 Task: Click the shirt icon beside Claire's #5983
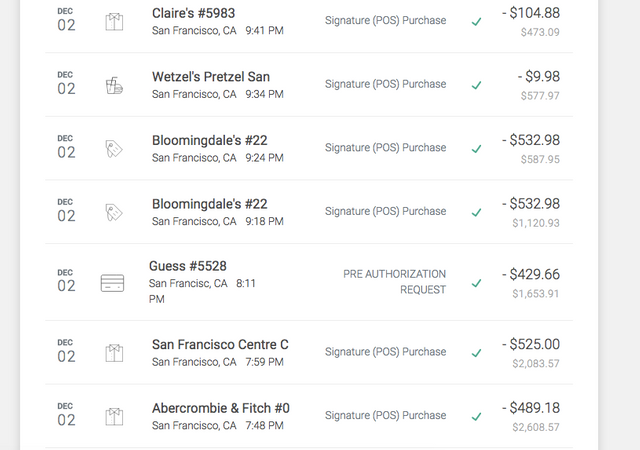point(114,22)
